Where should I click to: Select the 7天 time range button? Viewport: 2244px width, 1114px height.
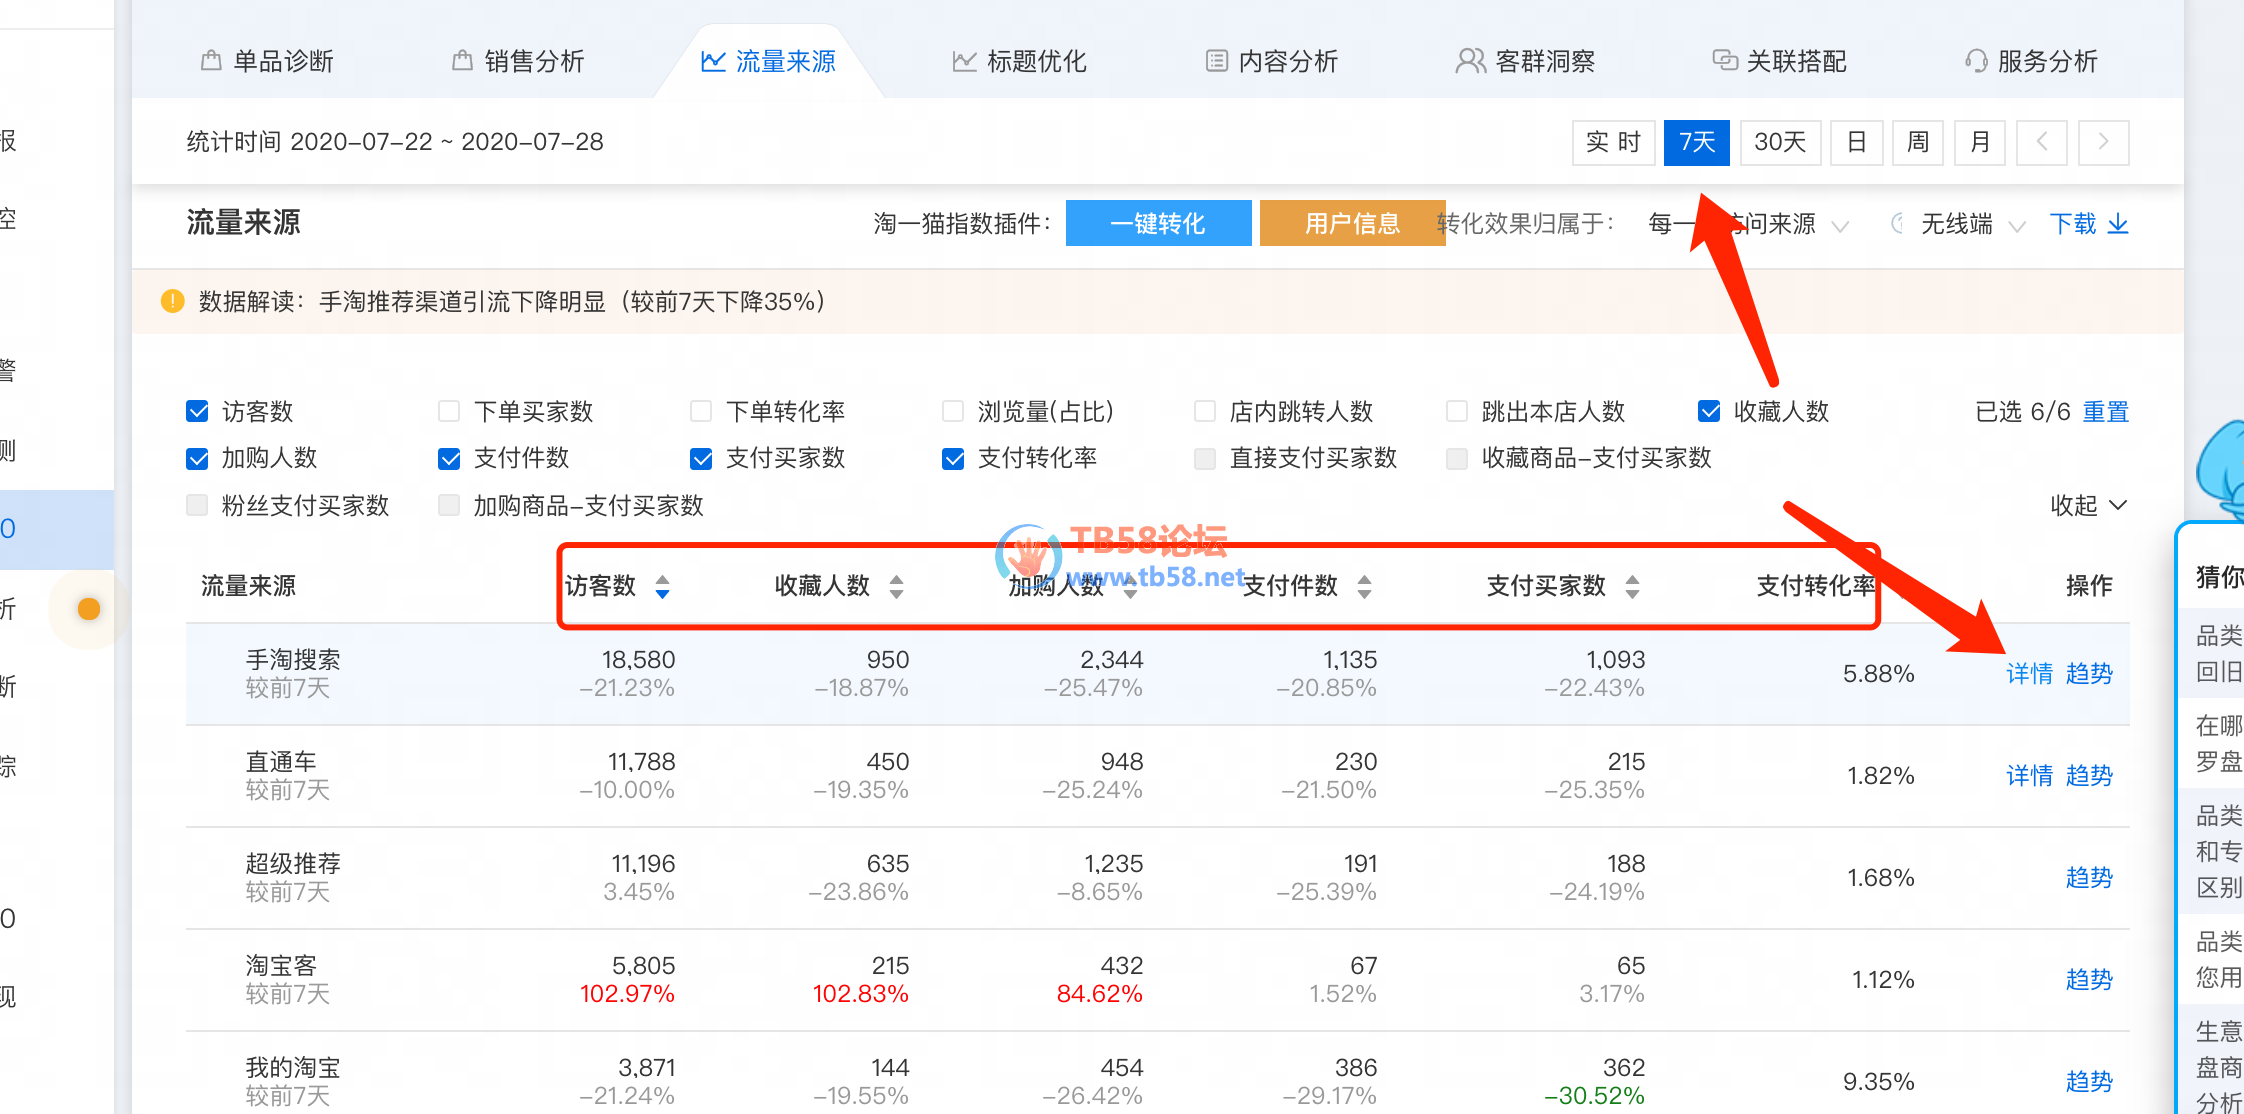1697,142
